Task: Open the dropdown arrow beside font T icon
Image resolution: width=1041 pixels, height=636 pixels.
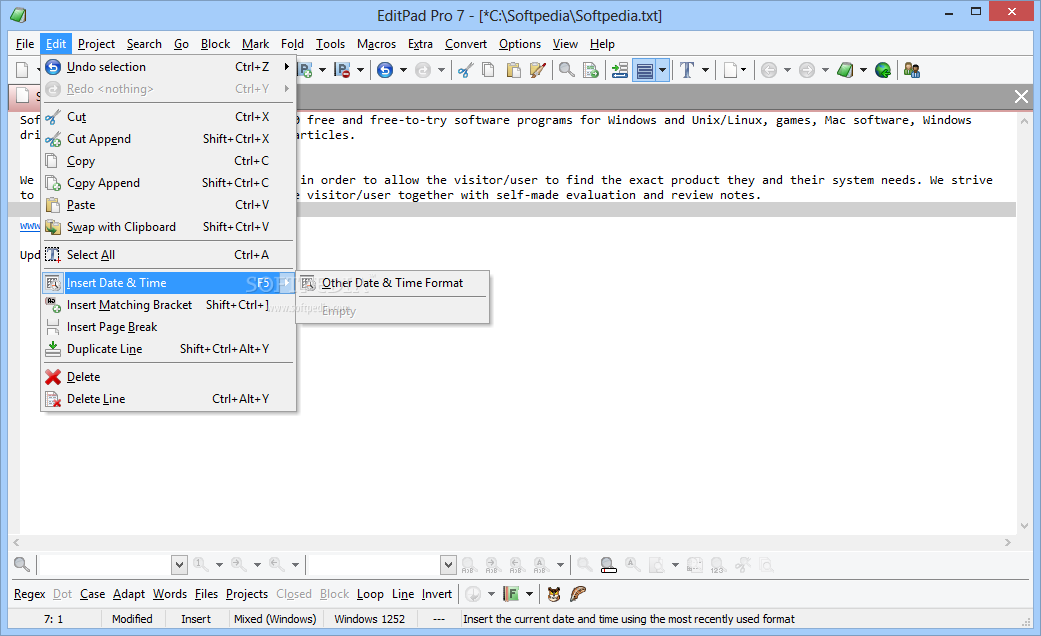Action: [x=705, y=70]
